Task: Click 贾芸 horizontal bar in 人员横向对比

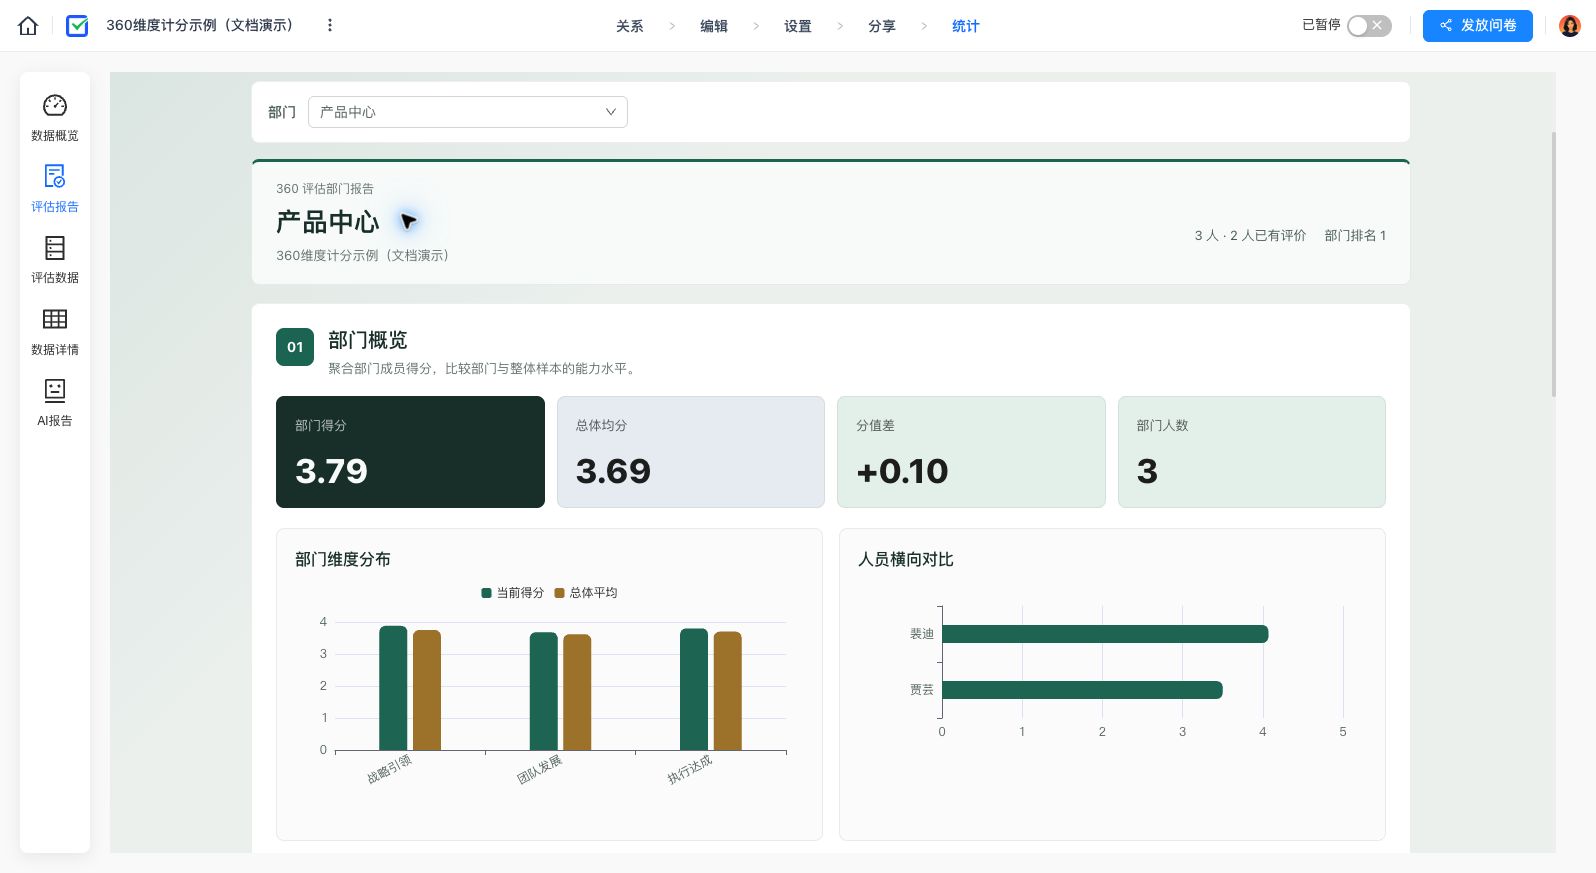Action: pos(1082,690)
